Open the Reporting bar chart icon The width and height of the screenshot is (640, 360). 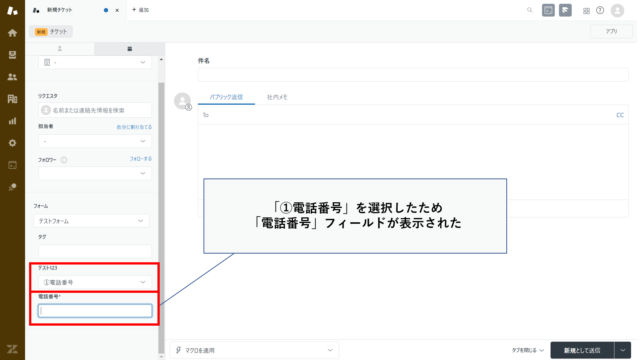click(12, 121)
